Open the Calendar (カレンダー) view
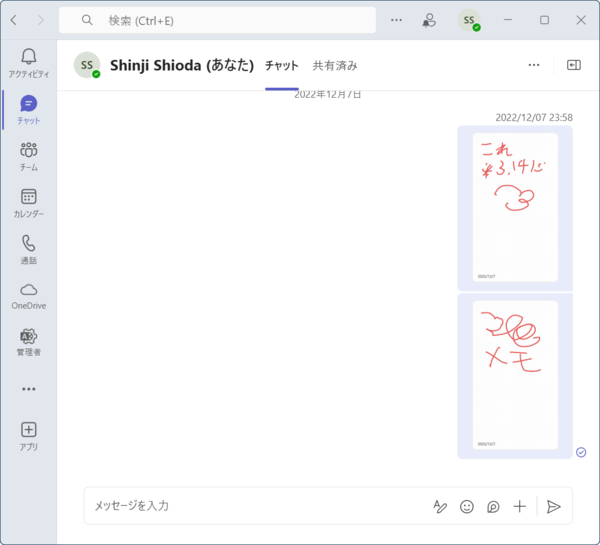 (29, 203)
